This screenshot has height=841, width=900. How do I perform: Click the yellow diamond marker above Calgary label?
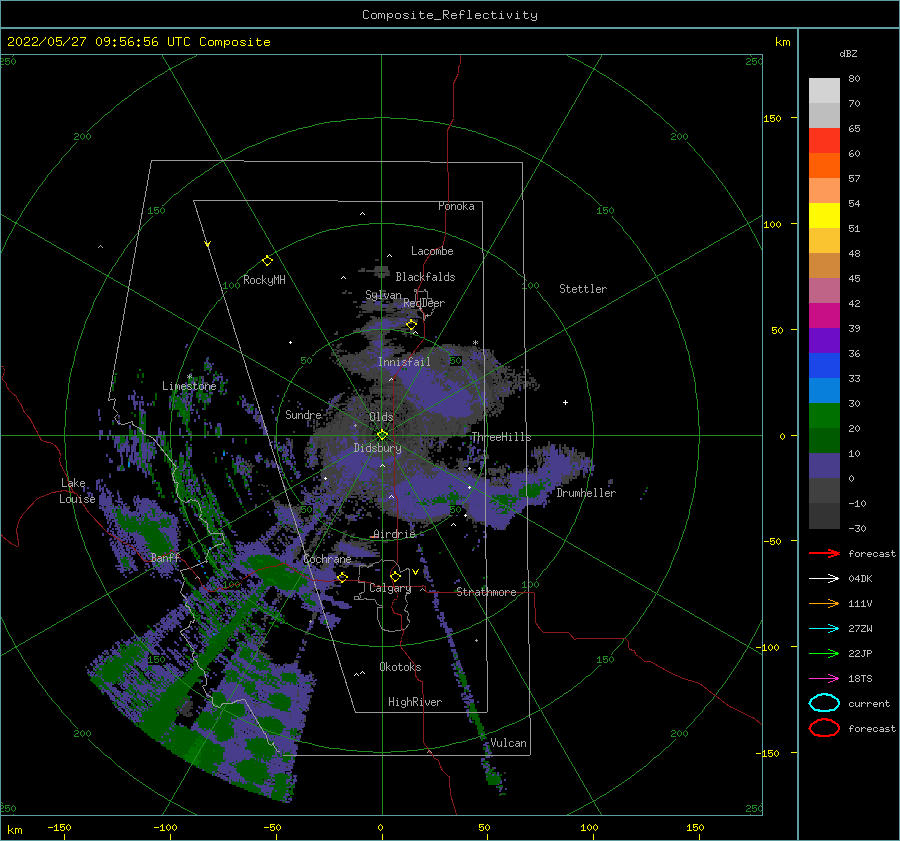pyautogui.click(x=395, y=576)
